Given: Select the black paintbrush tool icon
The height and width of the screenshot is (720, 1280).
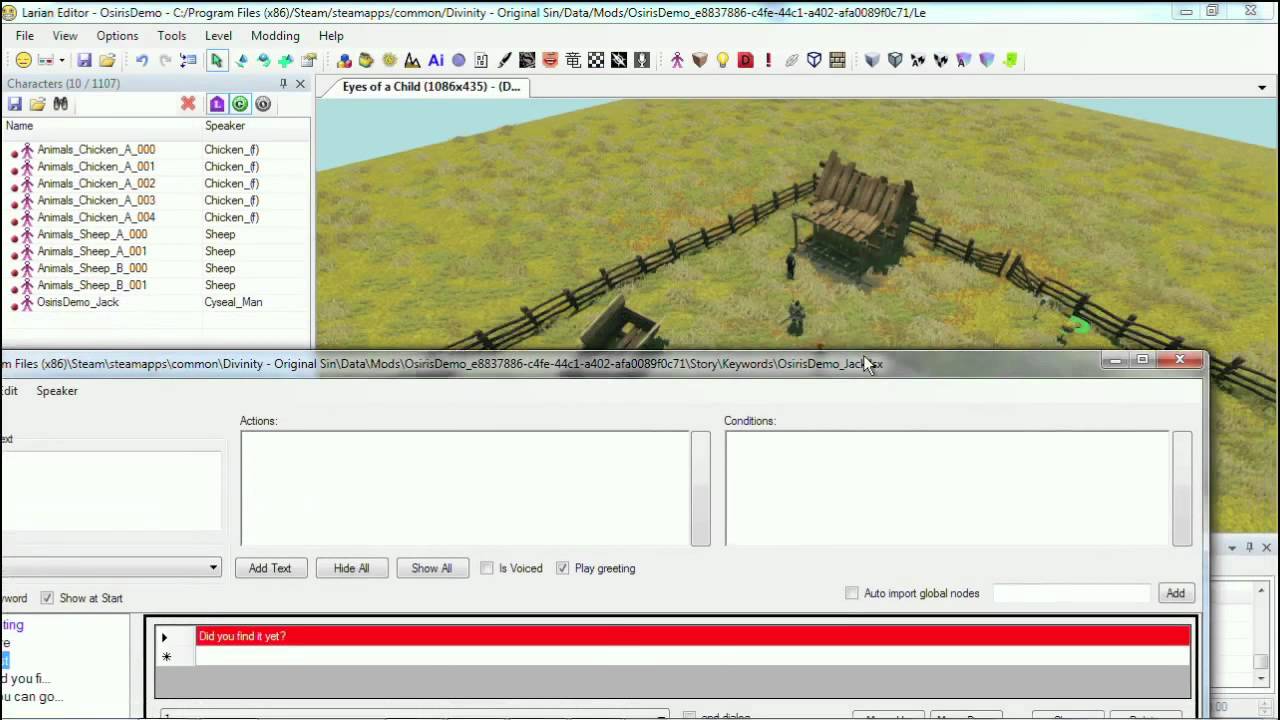Looking at the screenshot, I should (504, 60).
